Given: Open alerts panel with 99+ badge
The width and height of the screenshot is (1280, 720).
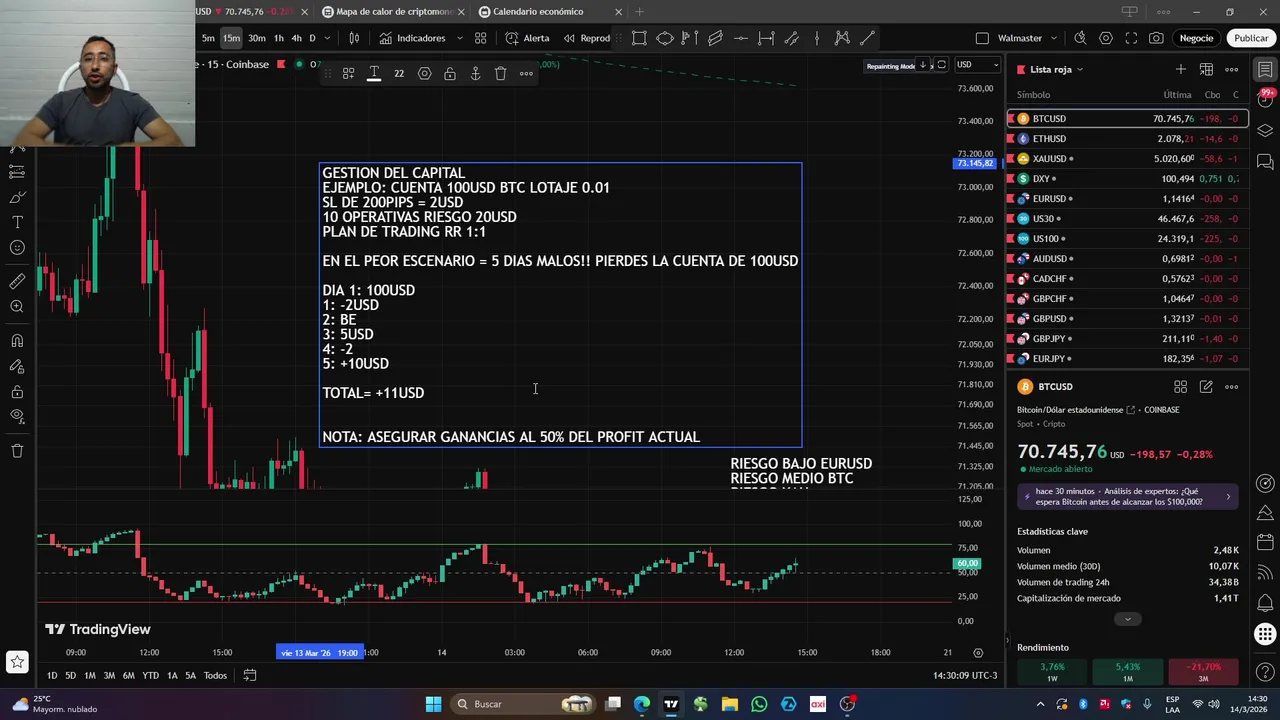Looking at the screenshot, I should pyautogui.click(x=1265, y=100).
